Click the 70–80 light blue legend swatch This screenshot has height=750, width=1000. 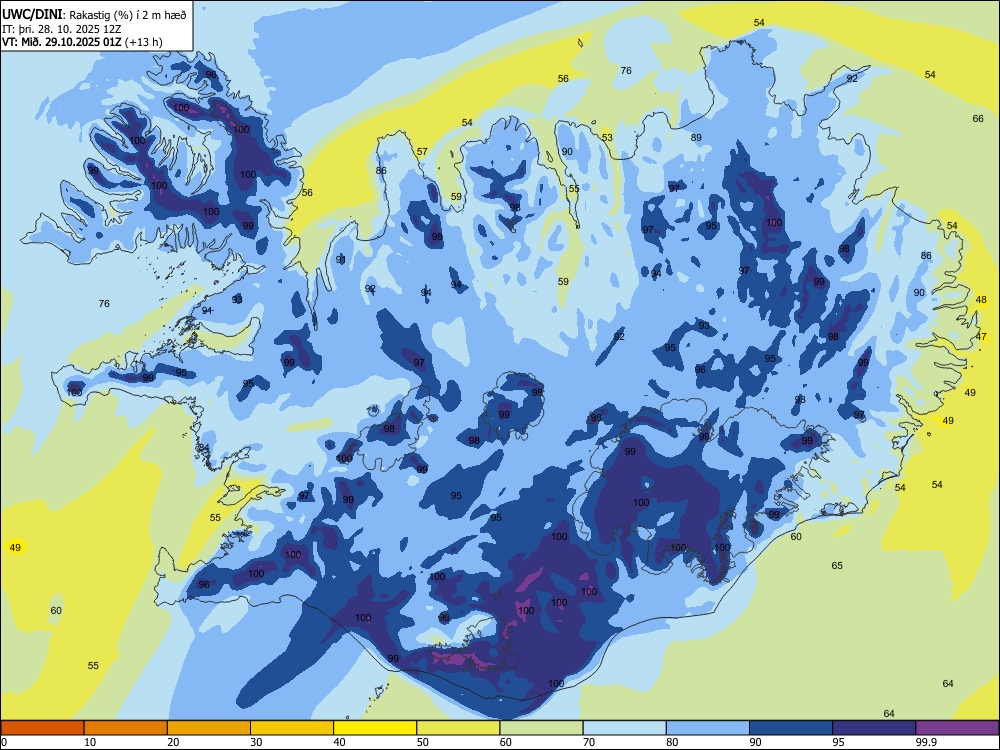coord(624,728)
